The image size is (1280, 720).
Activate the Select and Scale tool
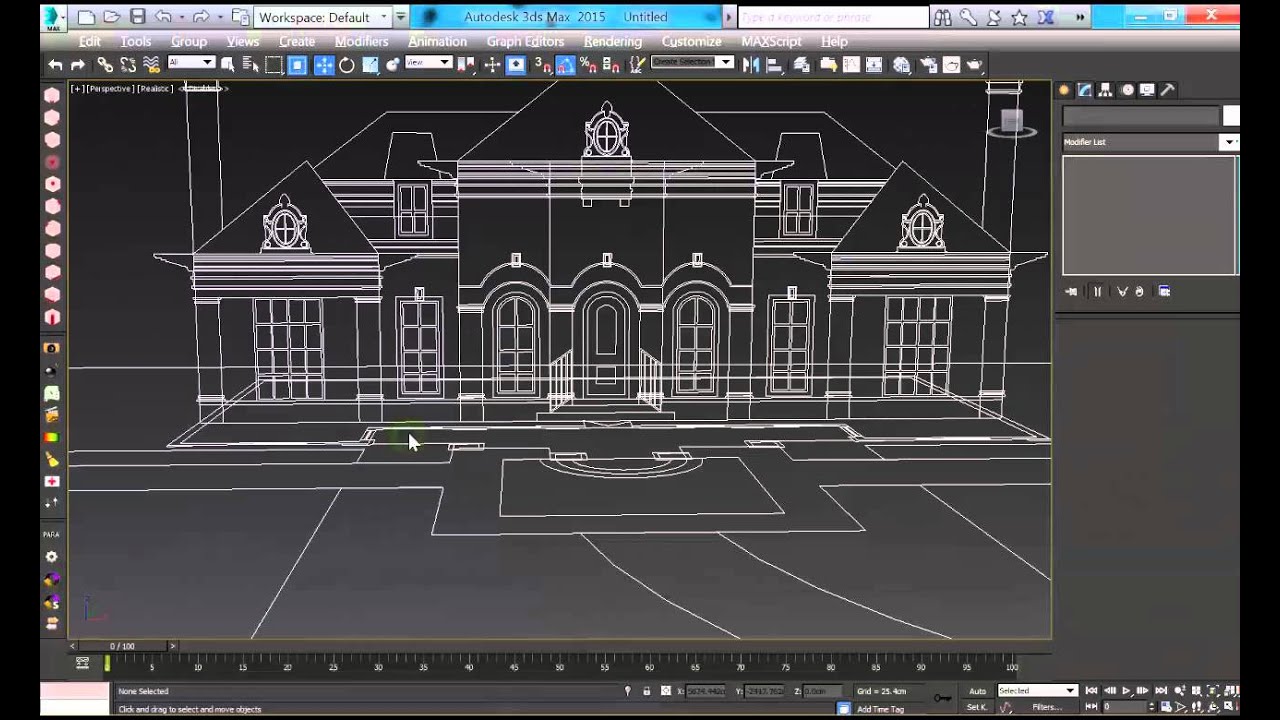[370, 65]
